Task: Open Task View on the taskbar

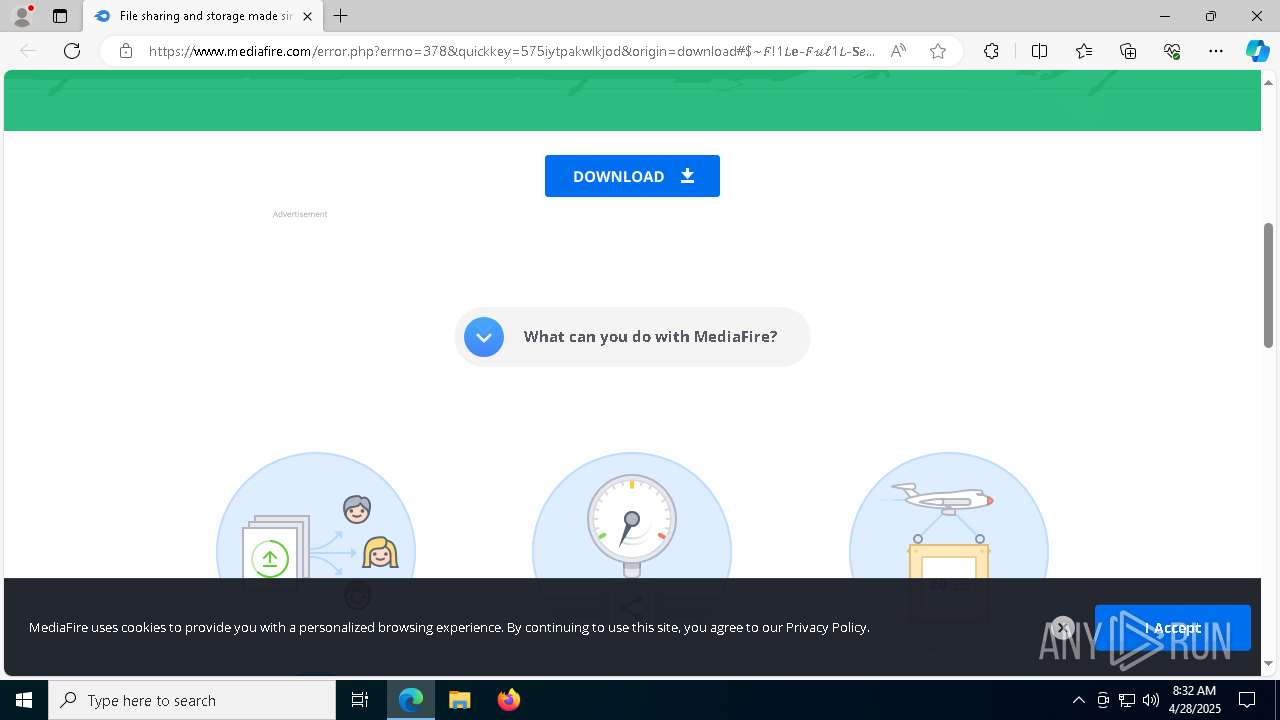Action: point(360,700)
